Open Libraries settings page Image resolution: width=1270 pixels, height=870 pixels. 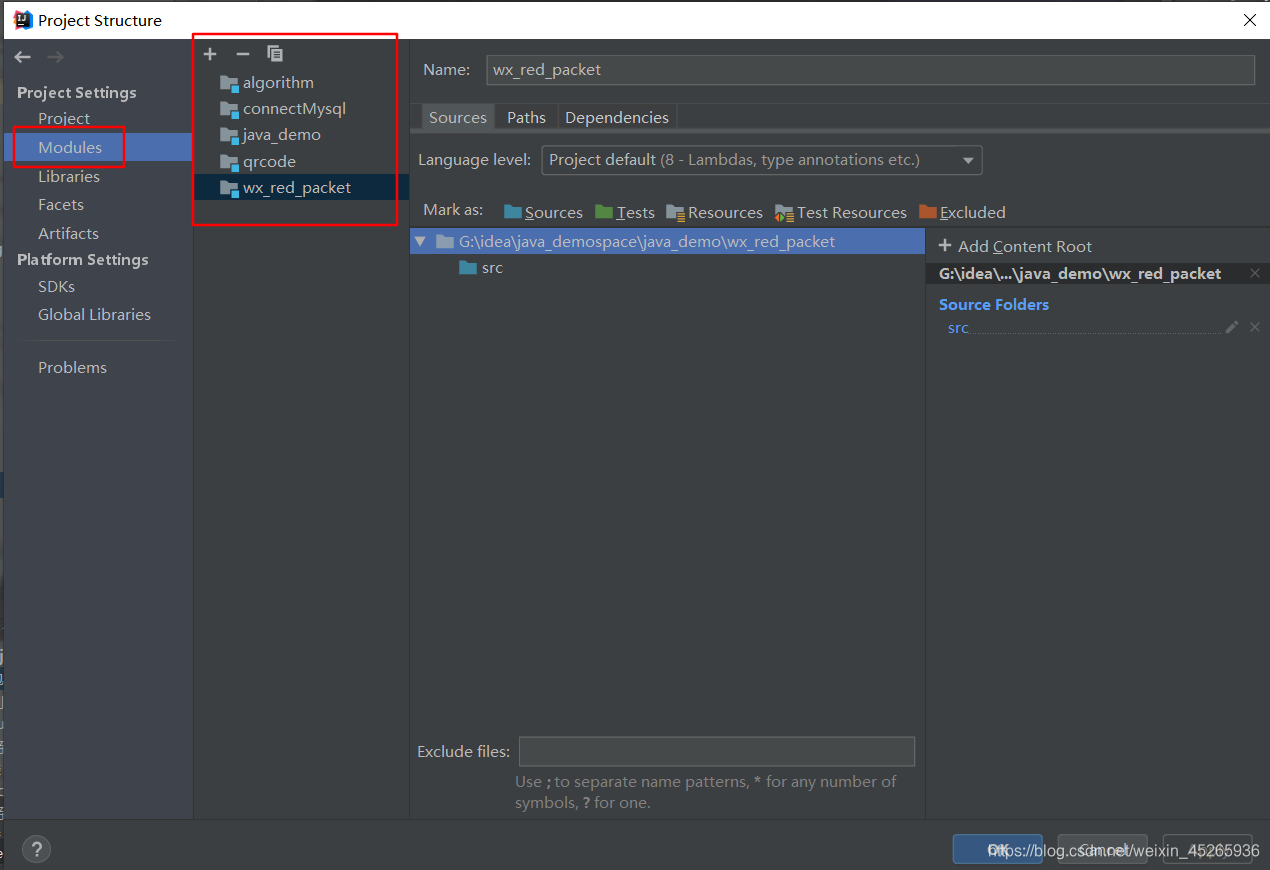(69, 176)
